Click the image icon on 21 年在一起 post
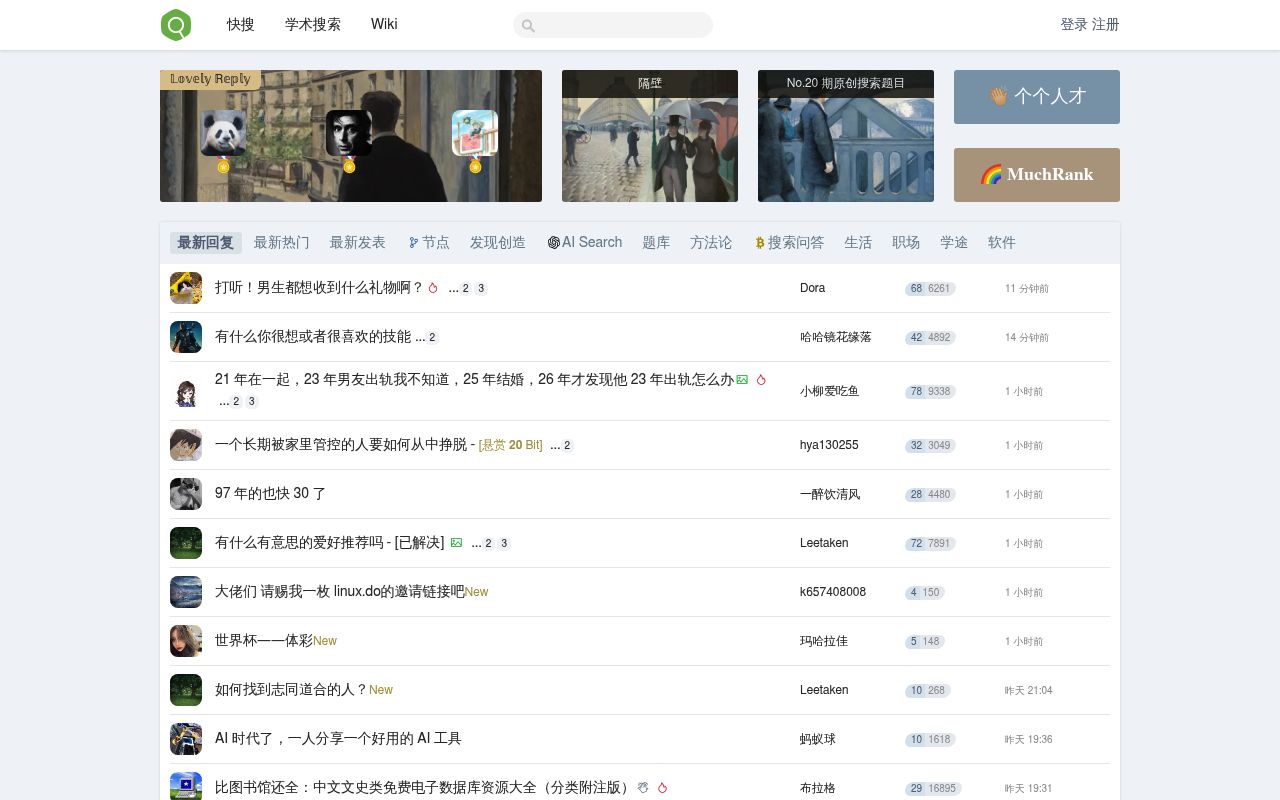Image resolution: width=1280 pixels, height=800 pixels. point(742,380)
